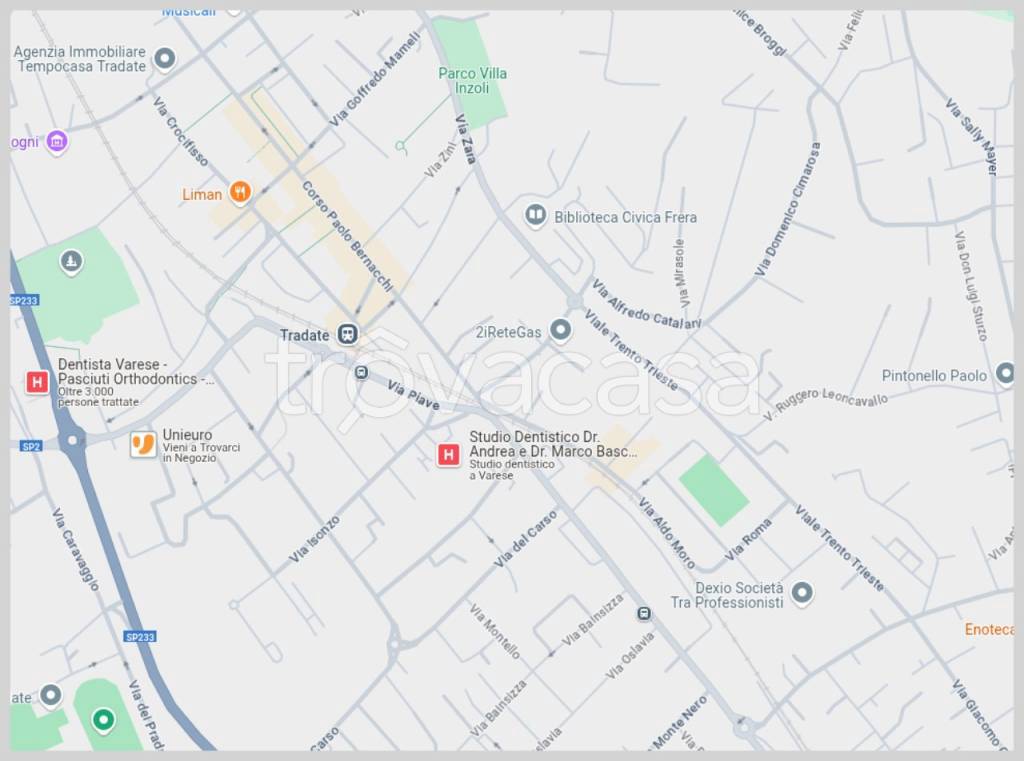This screenshot has height=761, width=1024.
Task: Click the 'Corso Paolo Bernacchi' street label
Action: 347,236
